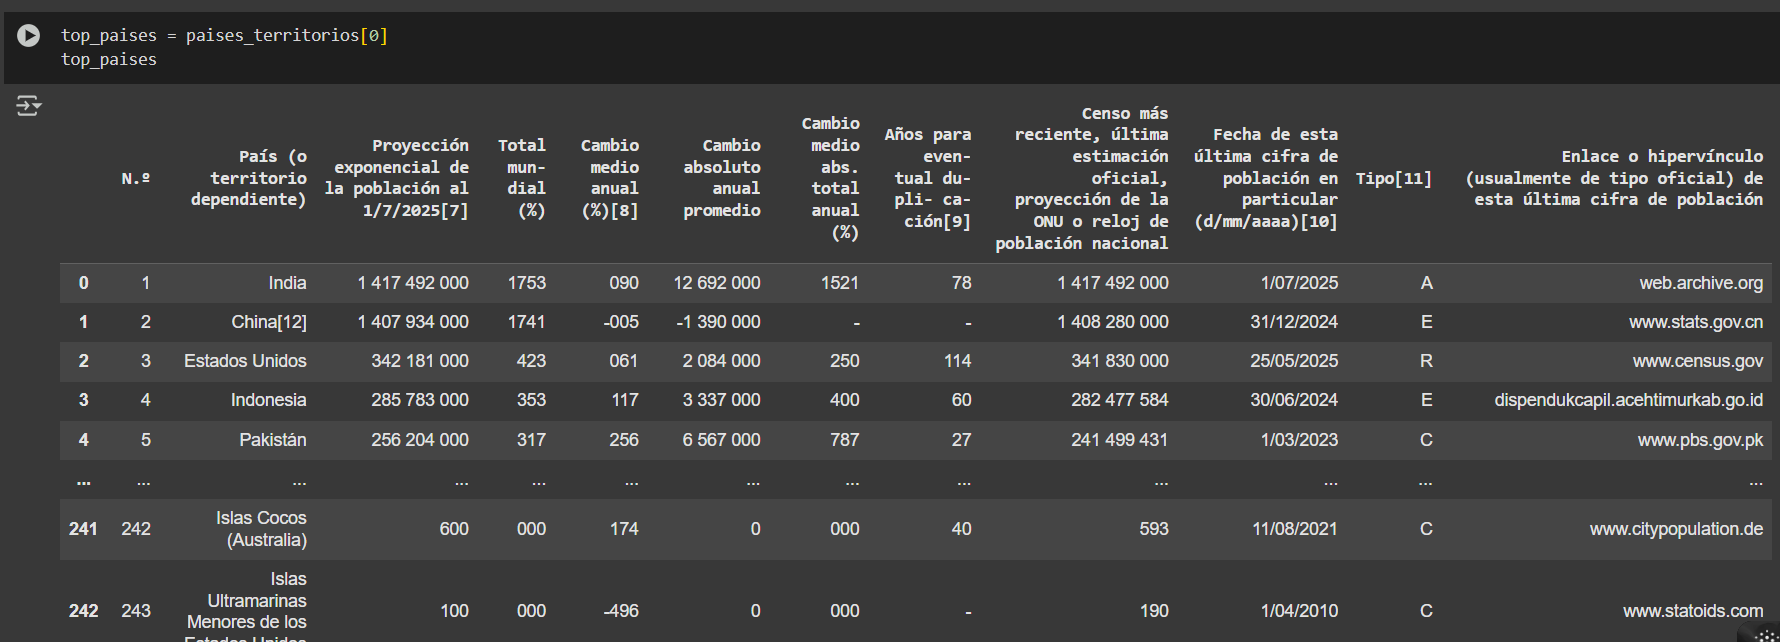Click the 'www.census.gov' source cell
Image resolution: width=1780 pixels, height=642 pixels.
tap(1698, 361)
